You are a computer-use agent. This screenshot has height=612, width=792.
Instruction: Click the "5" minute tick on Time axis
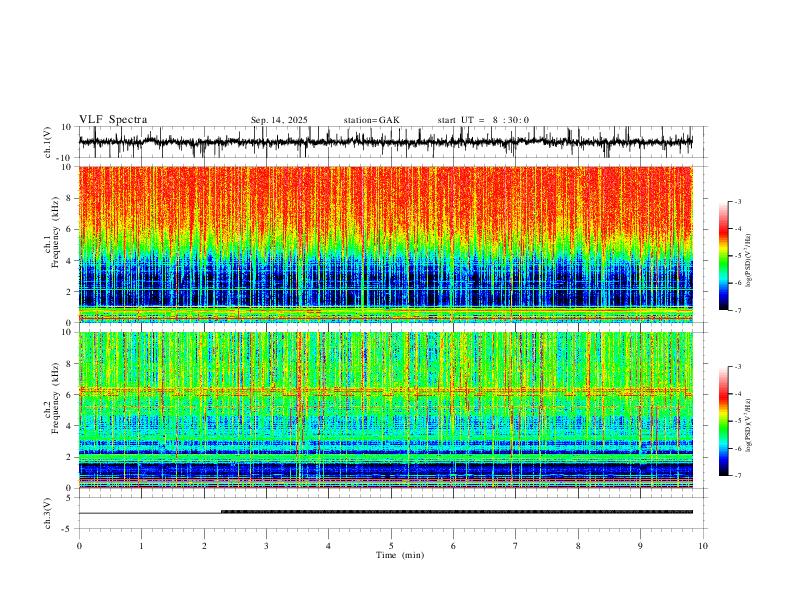click(391, 546)
